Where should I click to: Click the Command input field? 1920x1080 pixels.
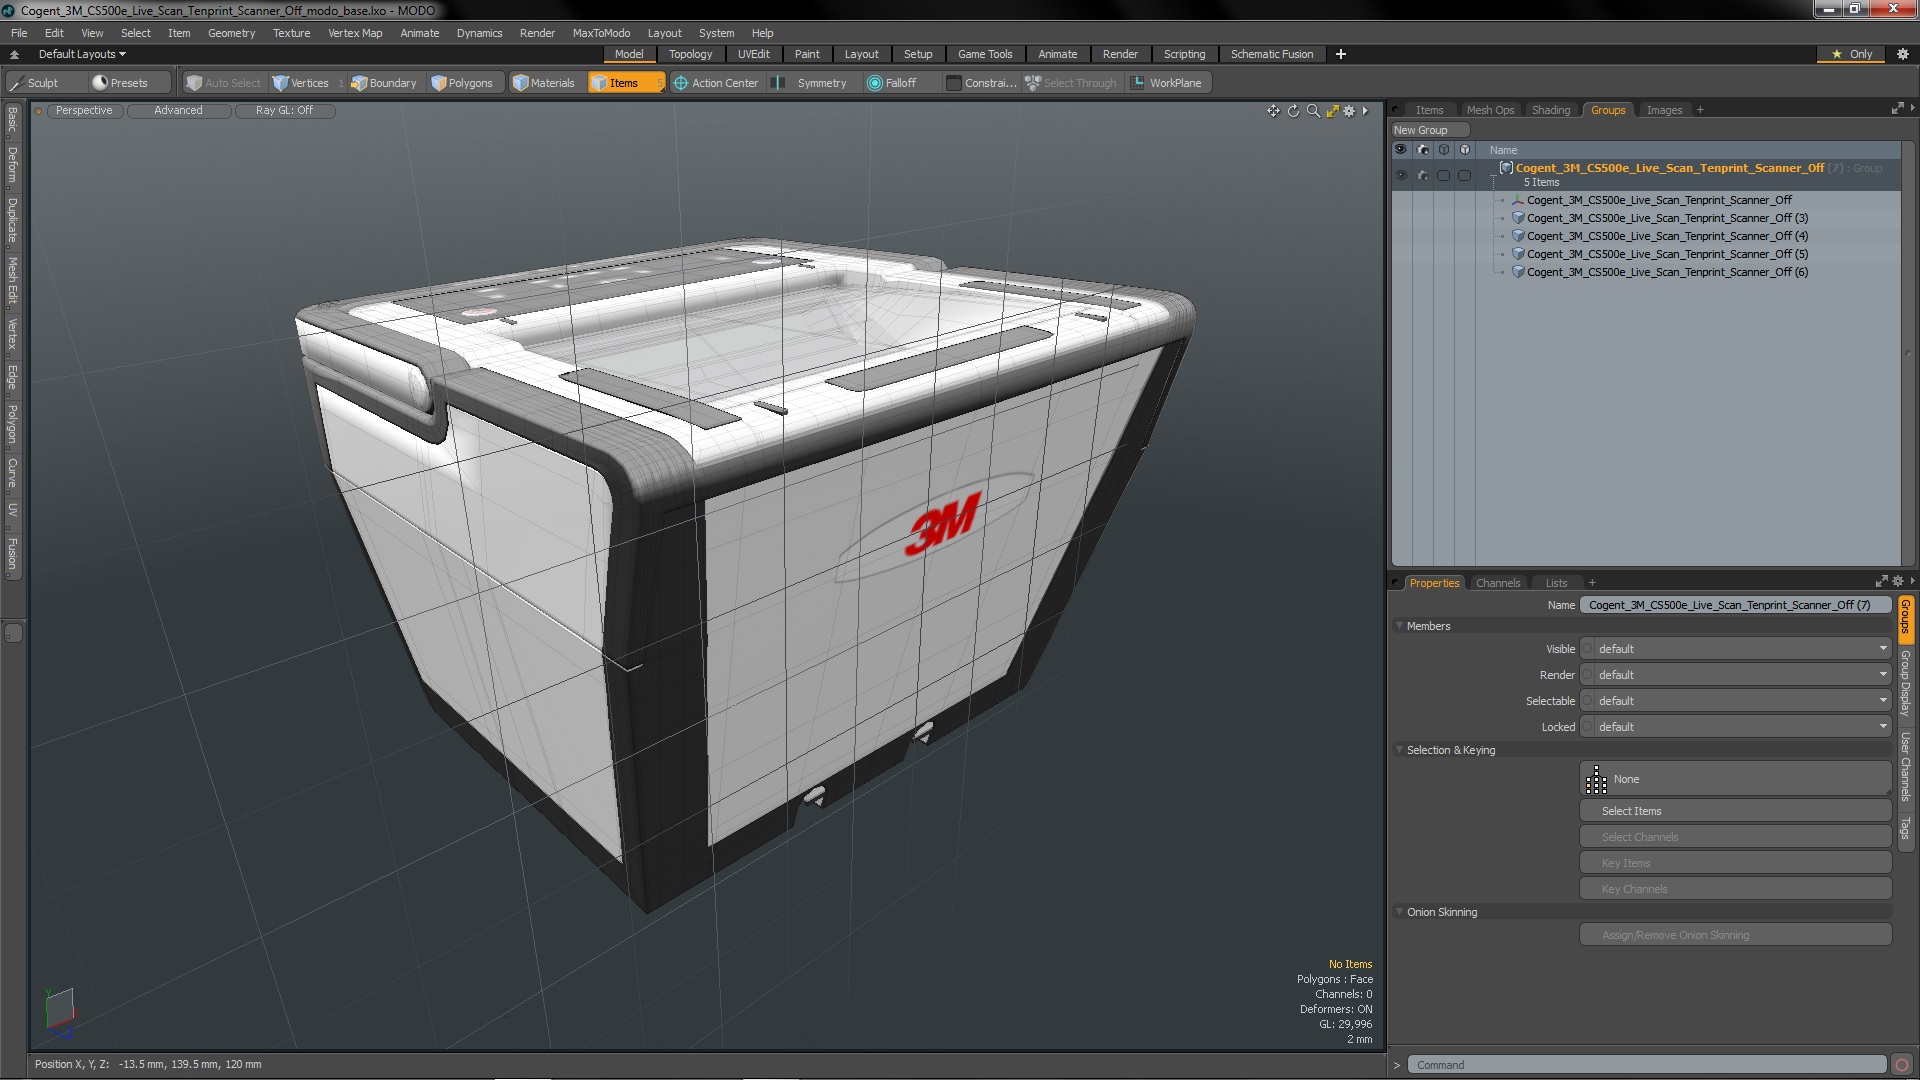click(x=1647, y=1065)
